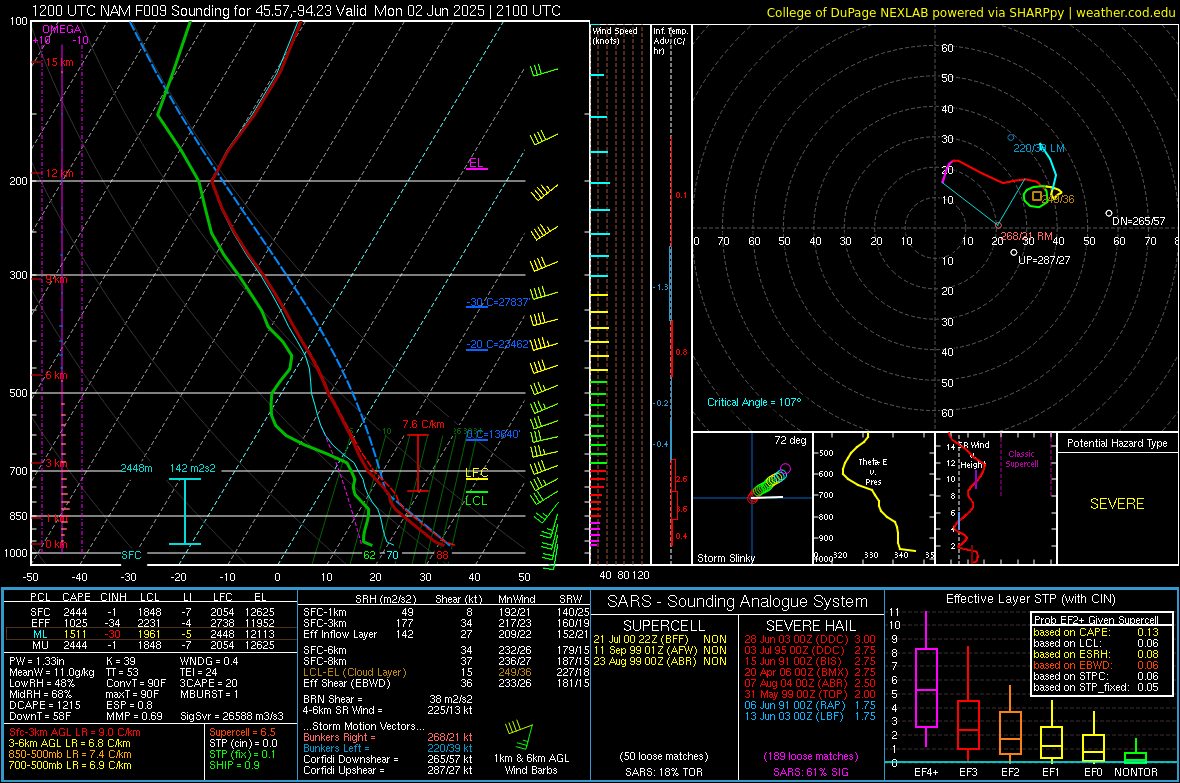Click the 2448m cyan label
Image resolution: width=1180 pixels, height=783 pixels.
pos(136,468)
